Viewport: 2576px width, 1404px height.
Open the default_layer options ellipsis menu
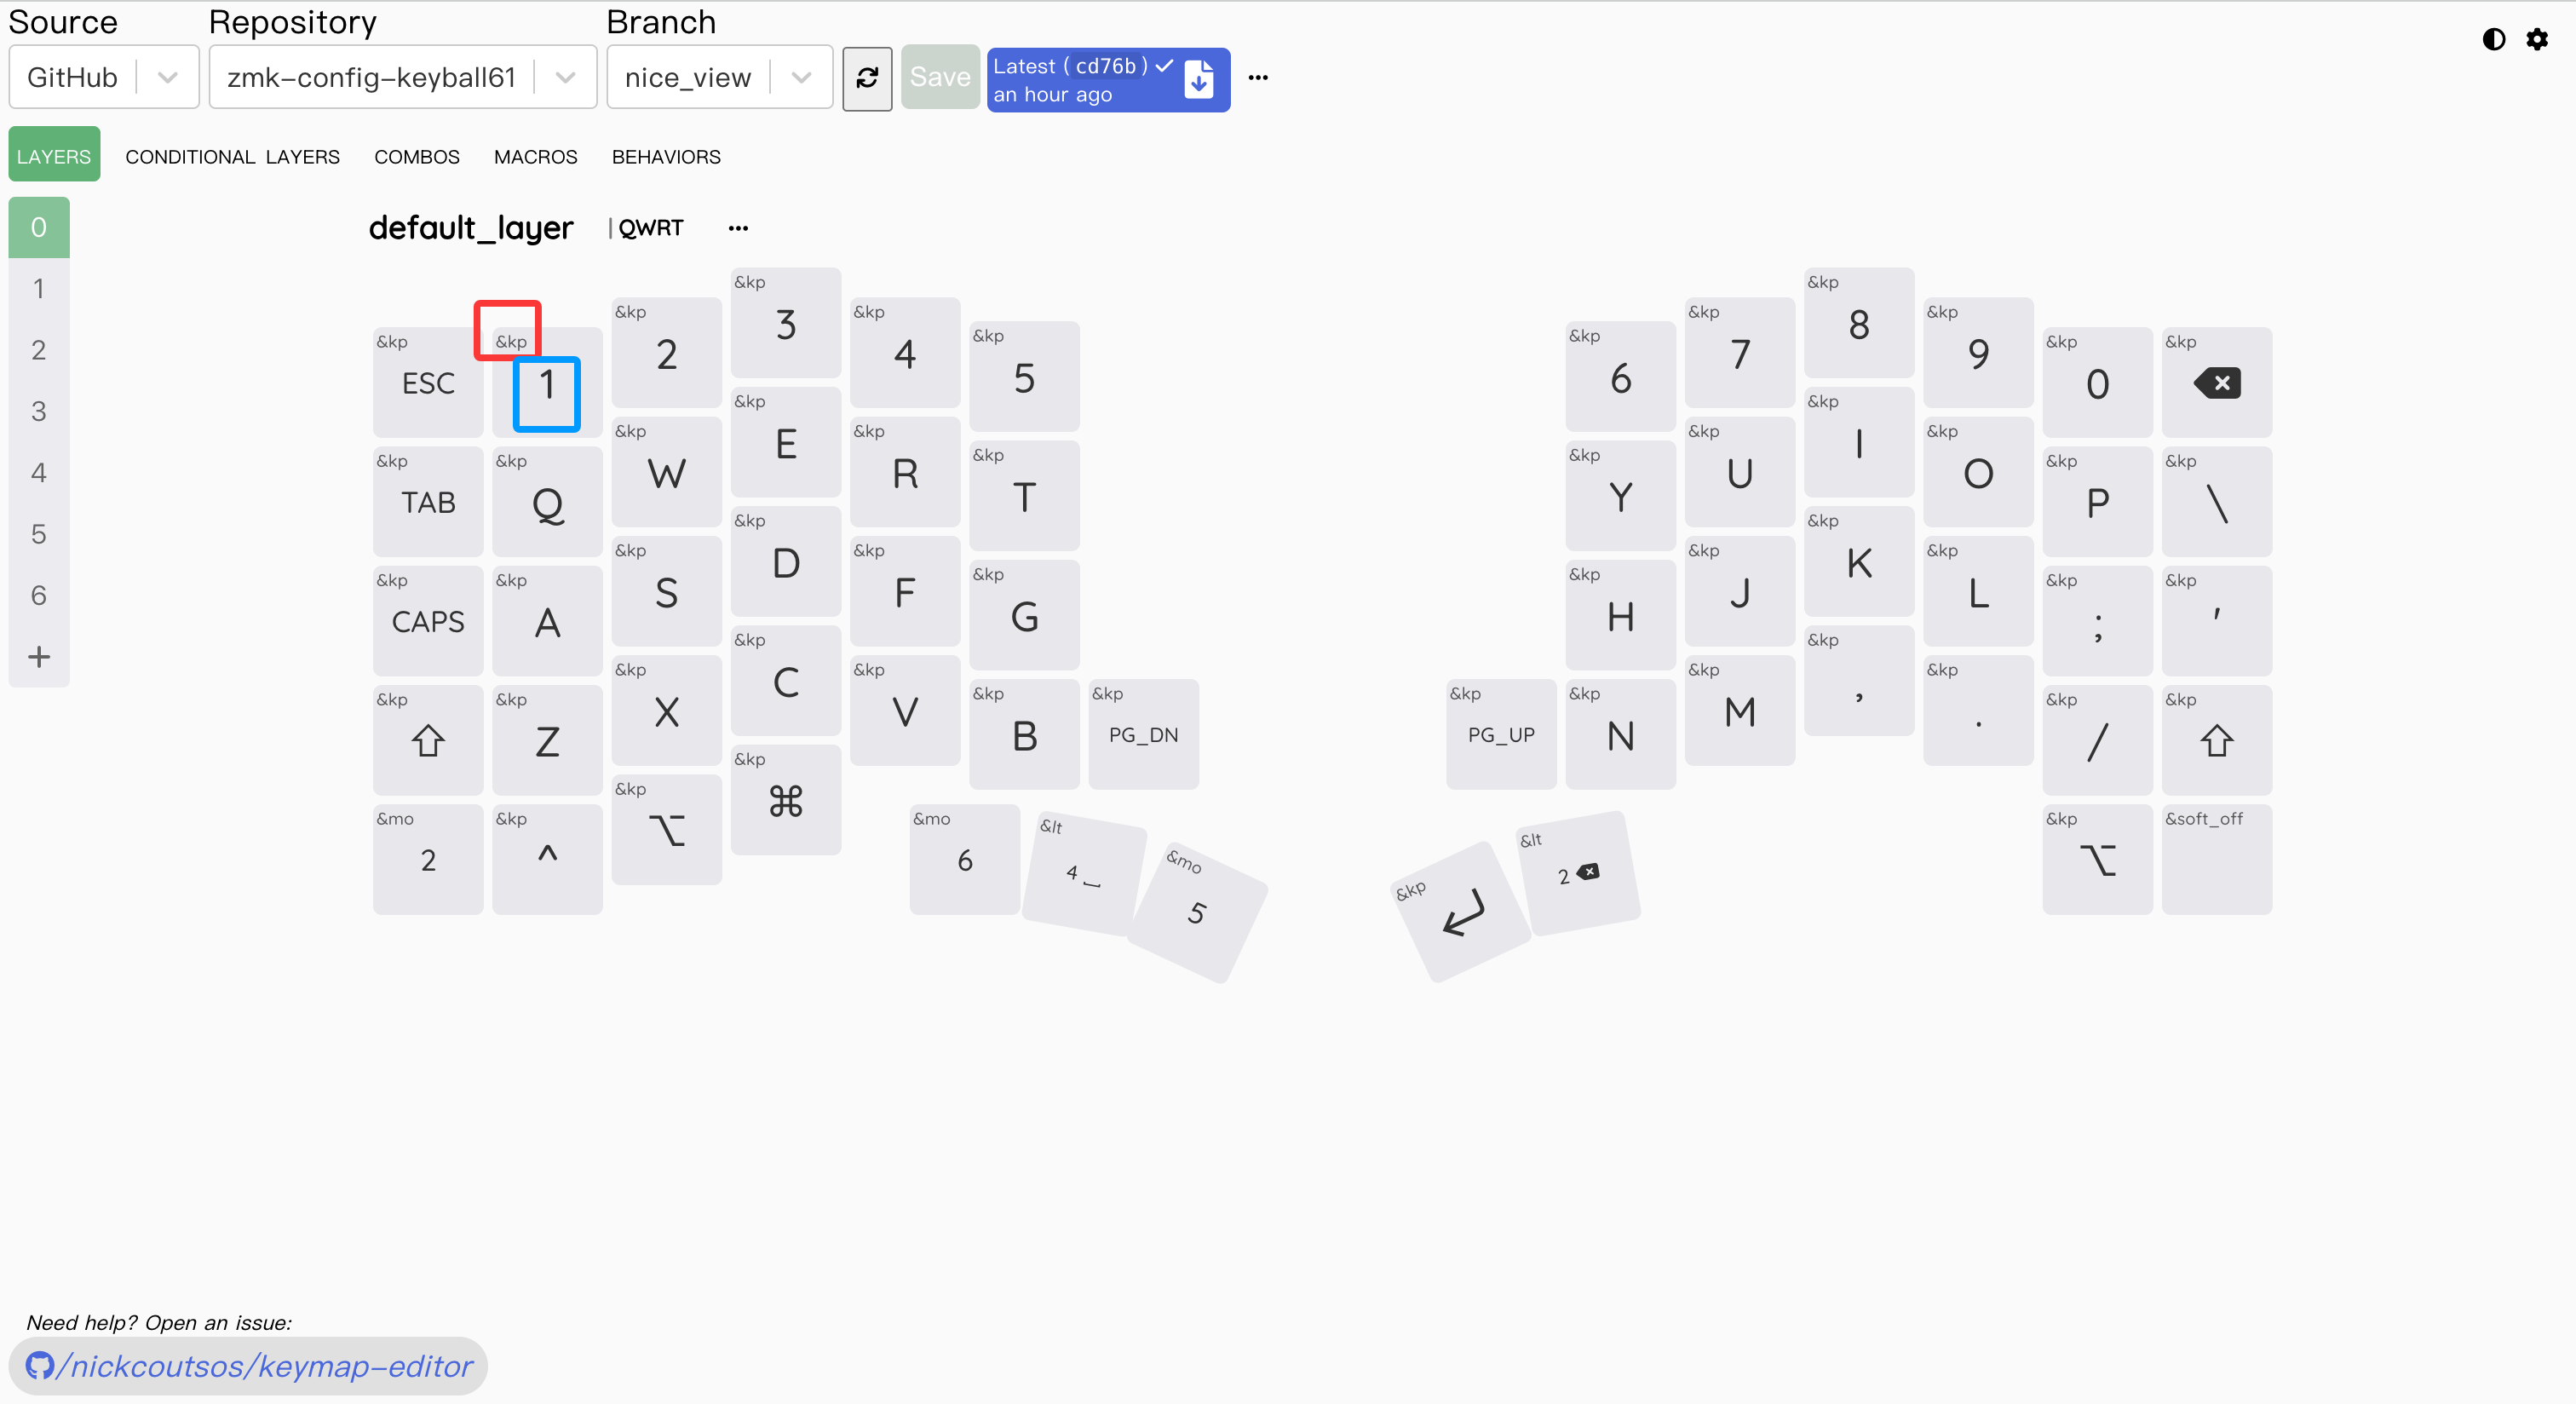[738, 228]
